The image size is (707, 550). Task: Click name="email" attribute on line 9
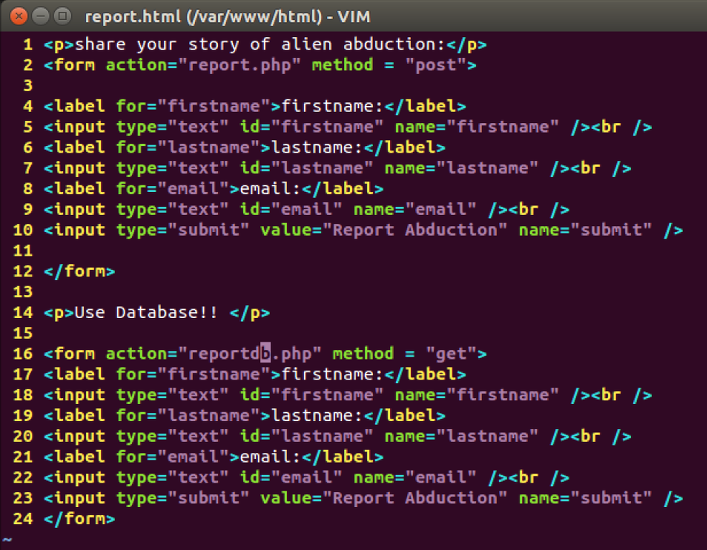[415, 210]
